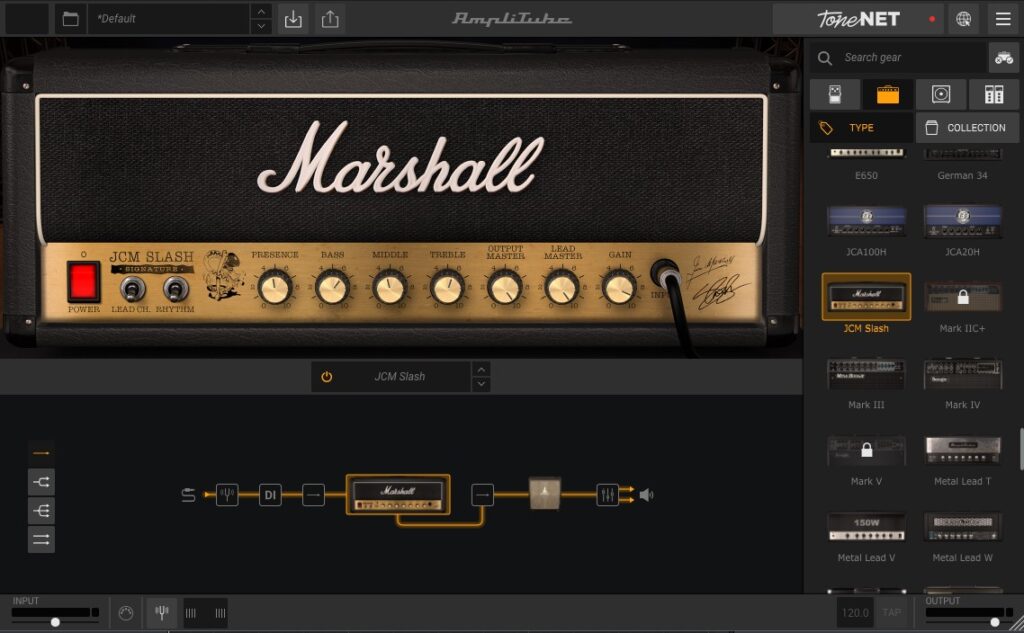Screen dimensions: 1024x633
Task: Select the parallel dual chain routing
Action: pyautogui.click(x=41, y=540)
